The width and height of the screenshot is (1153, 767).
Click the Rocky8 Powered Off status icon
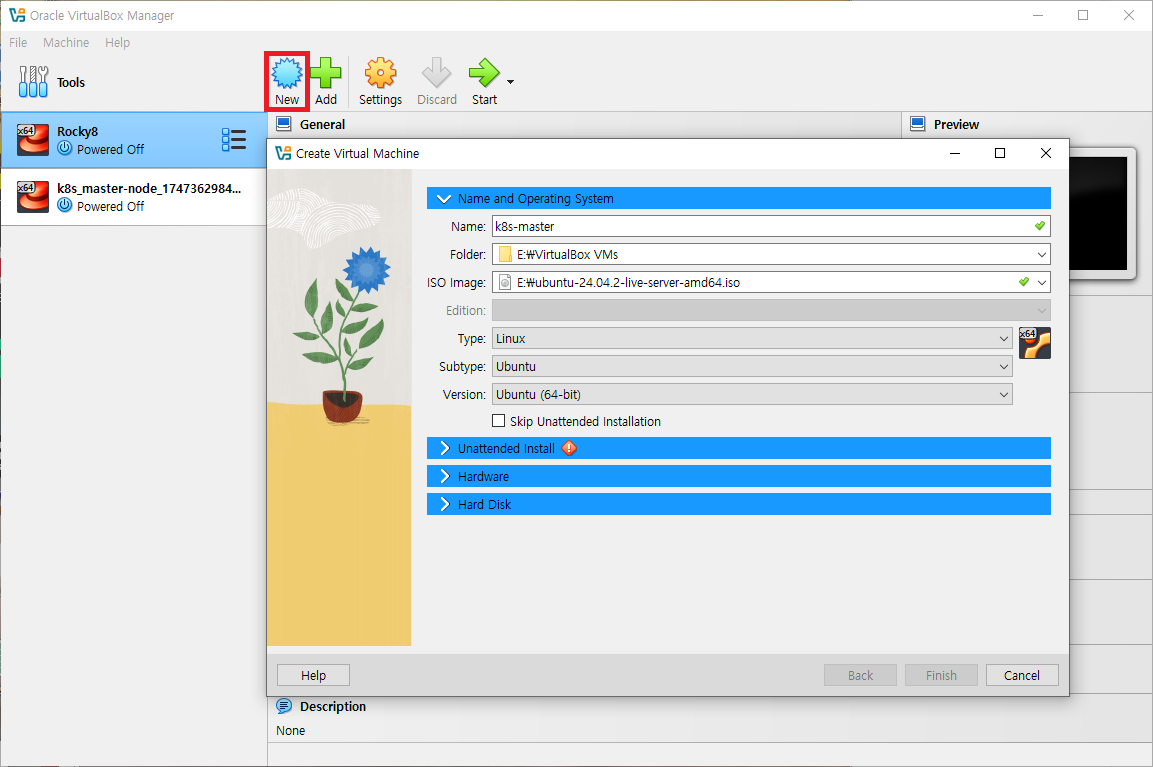click(x=65, y=148)
